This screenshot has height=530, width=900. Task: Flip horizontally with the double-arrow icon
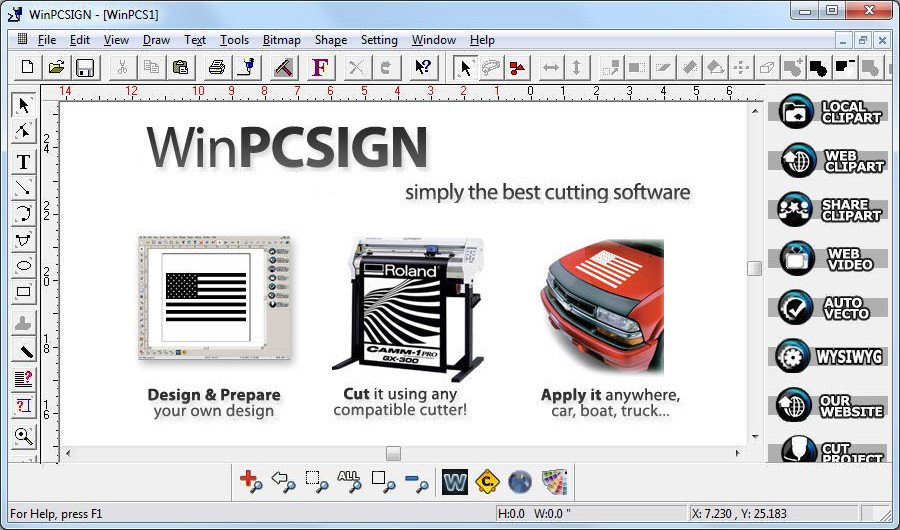[550, 68]
